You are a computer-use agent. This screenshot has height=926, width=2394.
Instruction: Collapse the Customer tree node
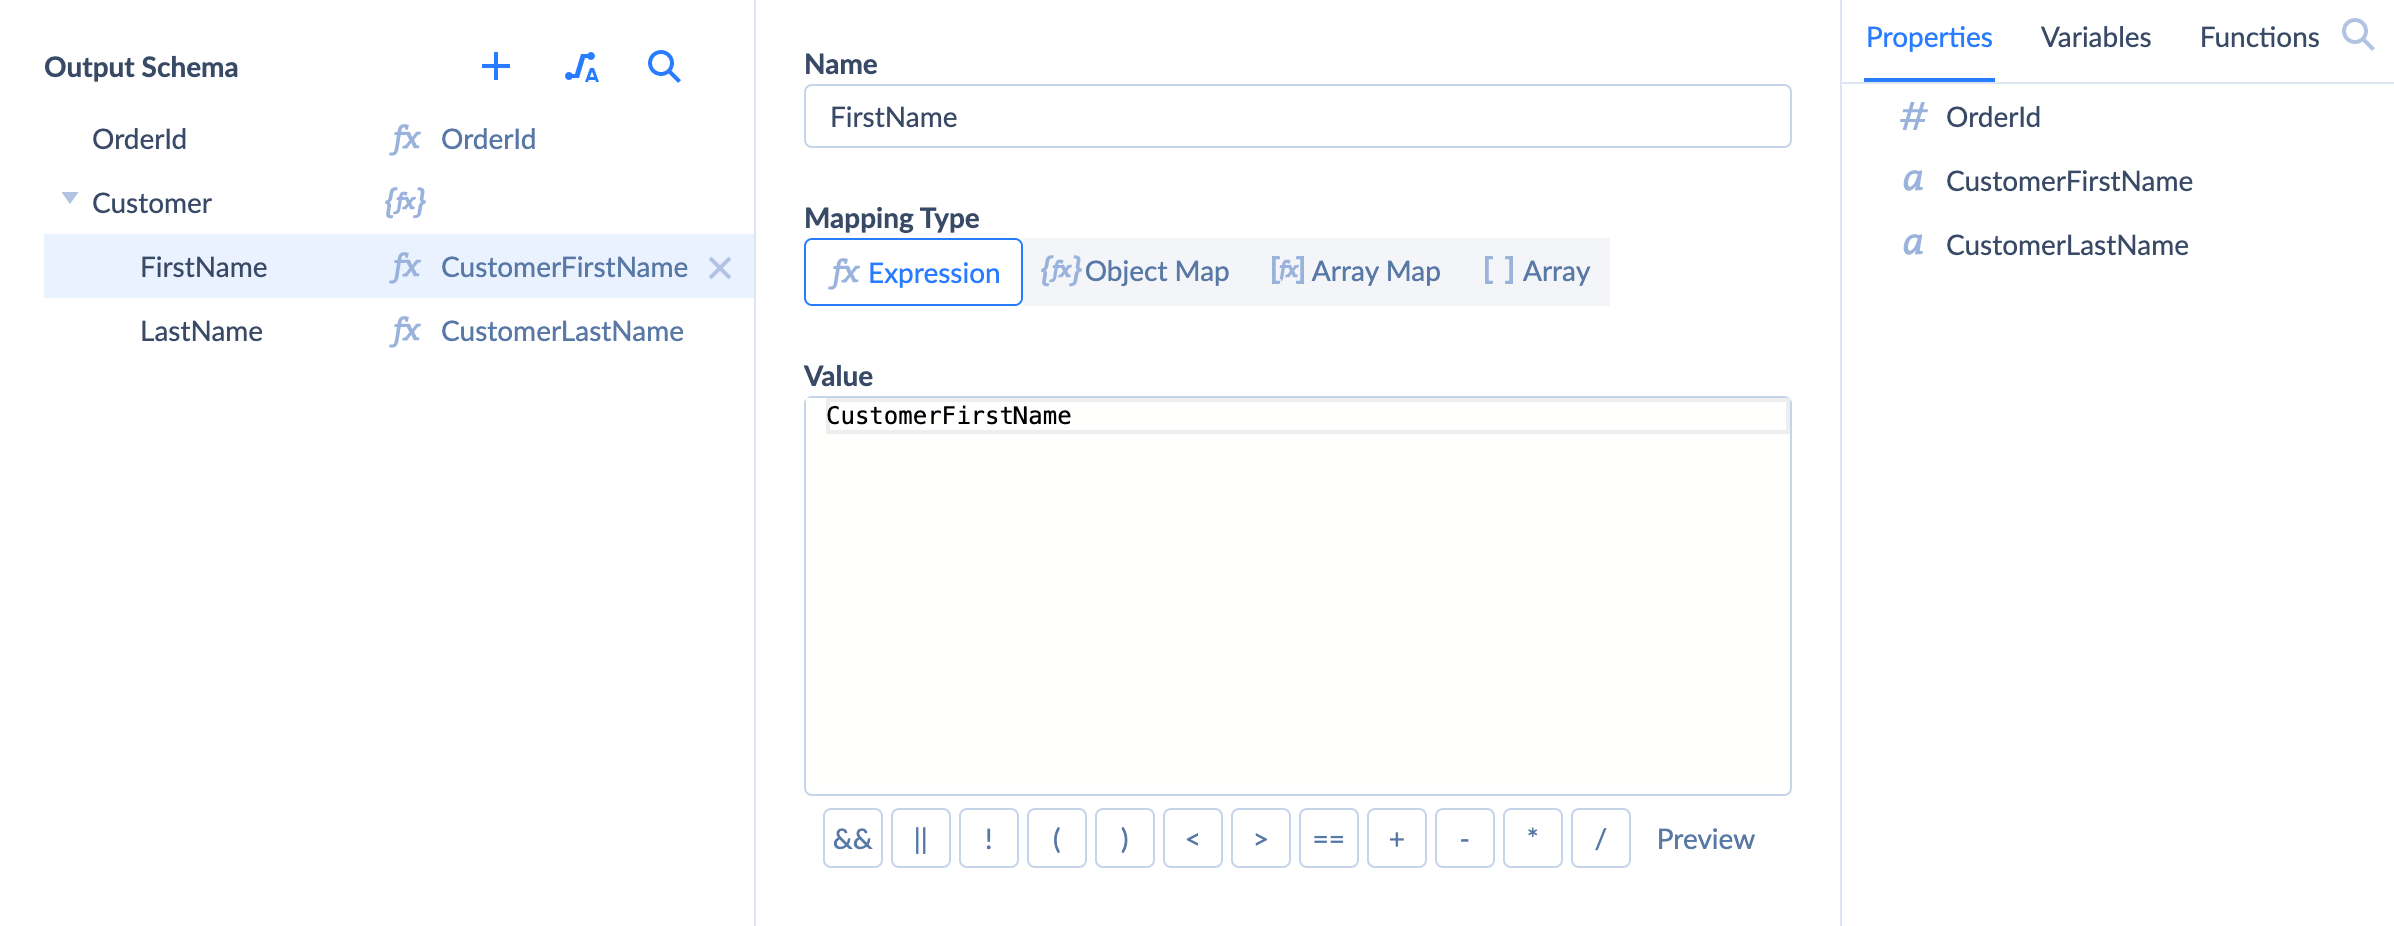tap(68, 198)
